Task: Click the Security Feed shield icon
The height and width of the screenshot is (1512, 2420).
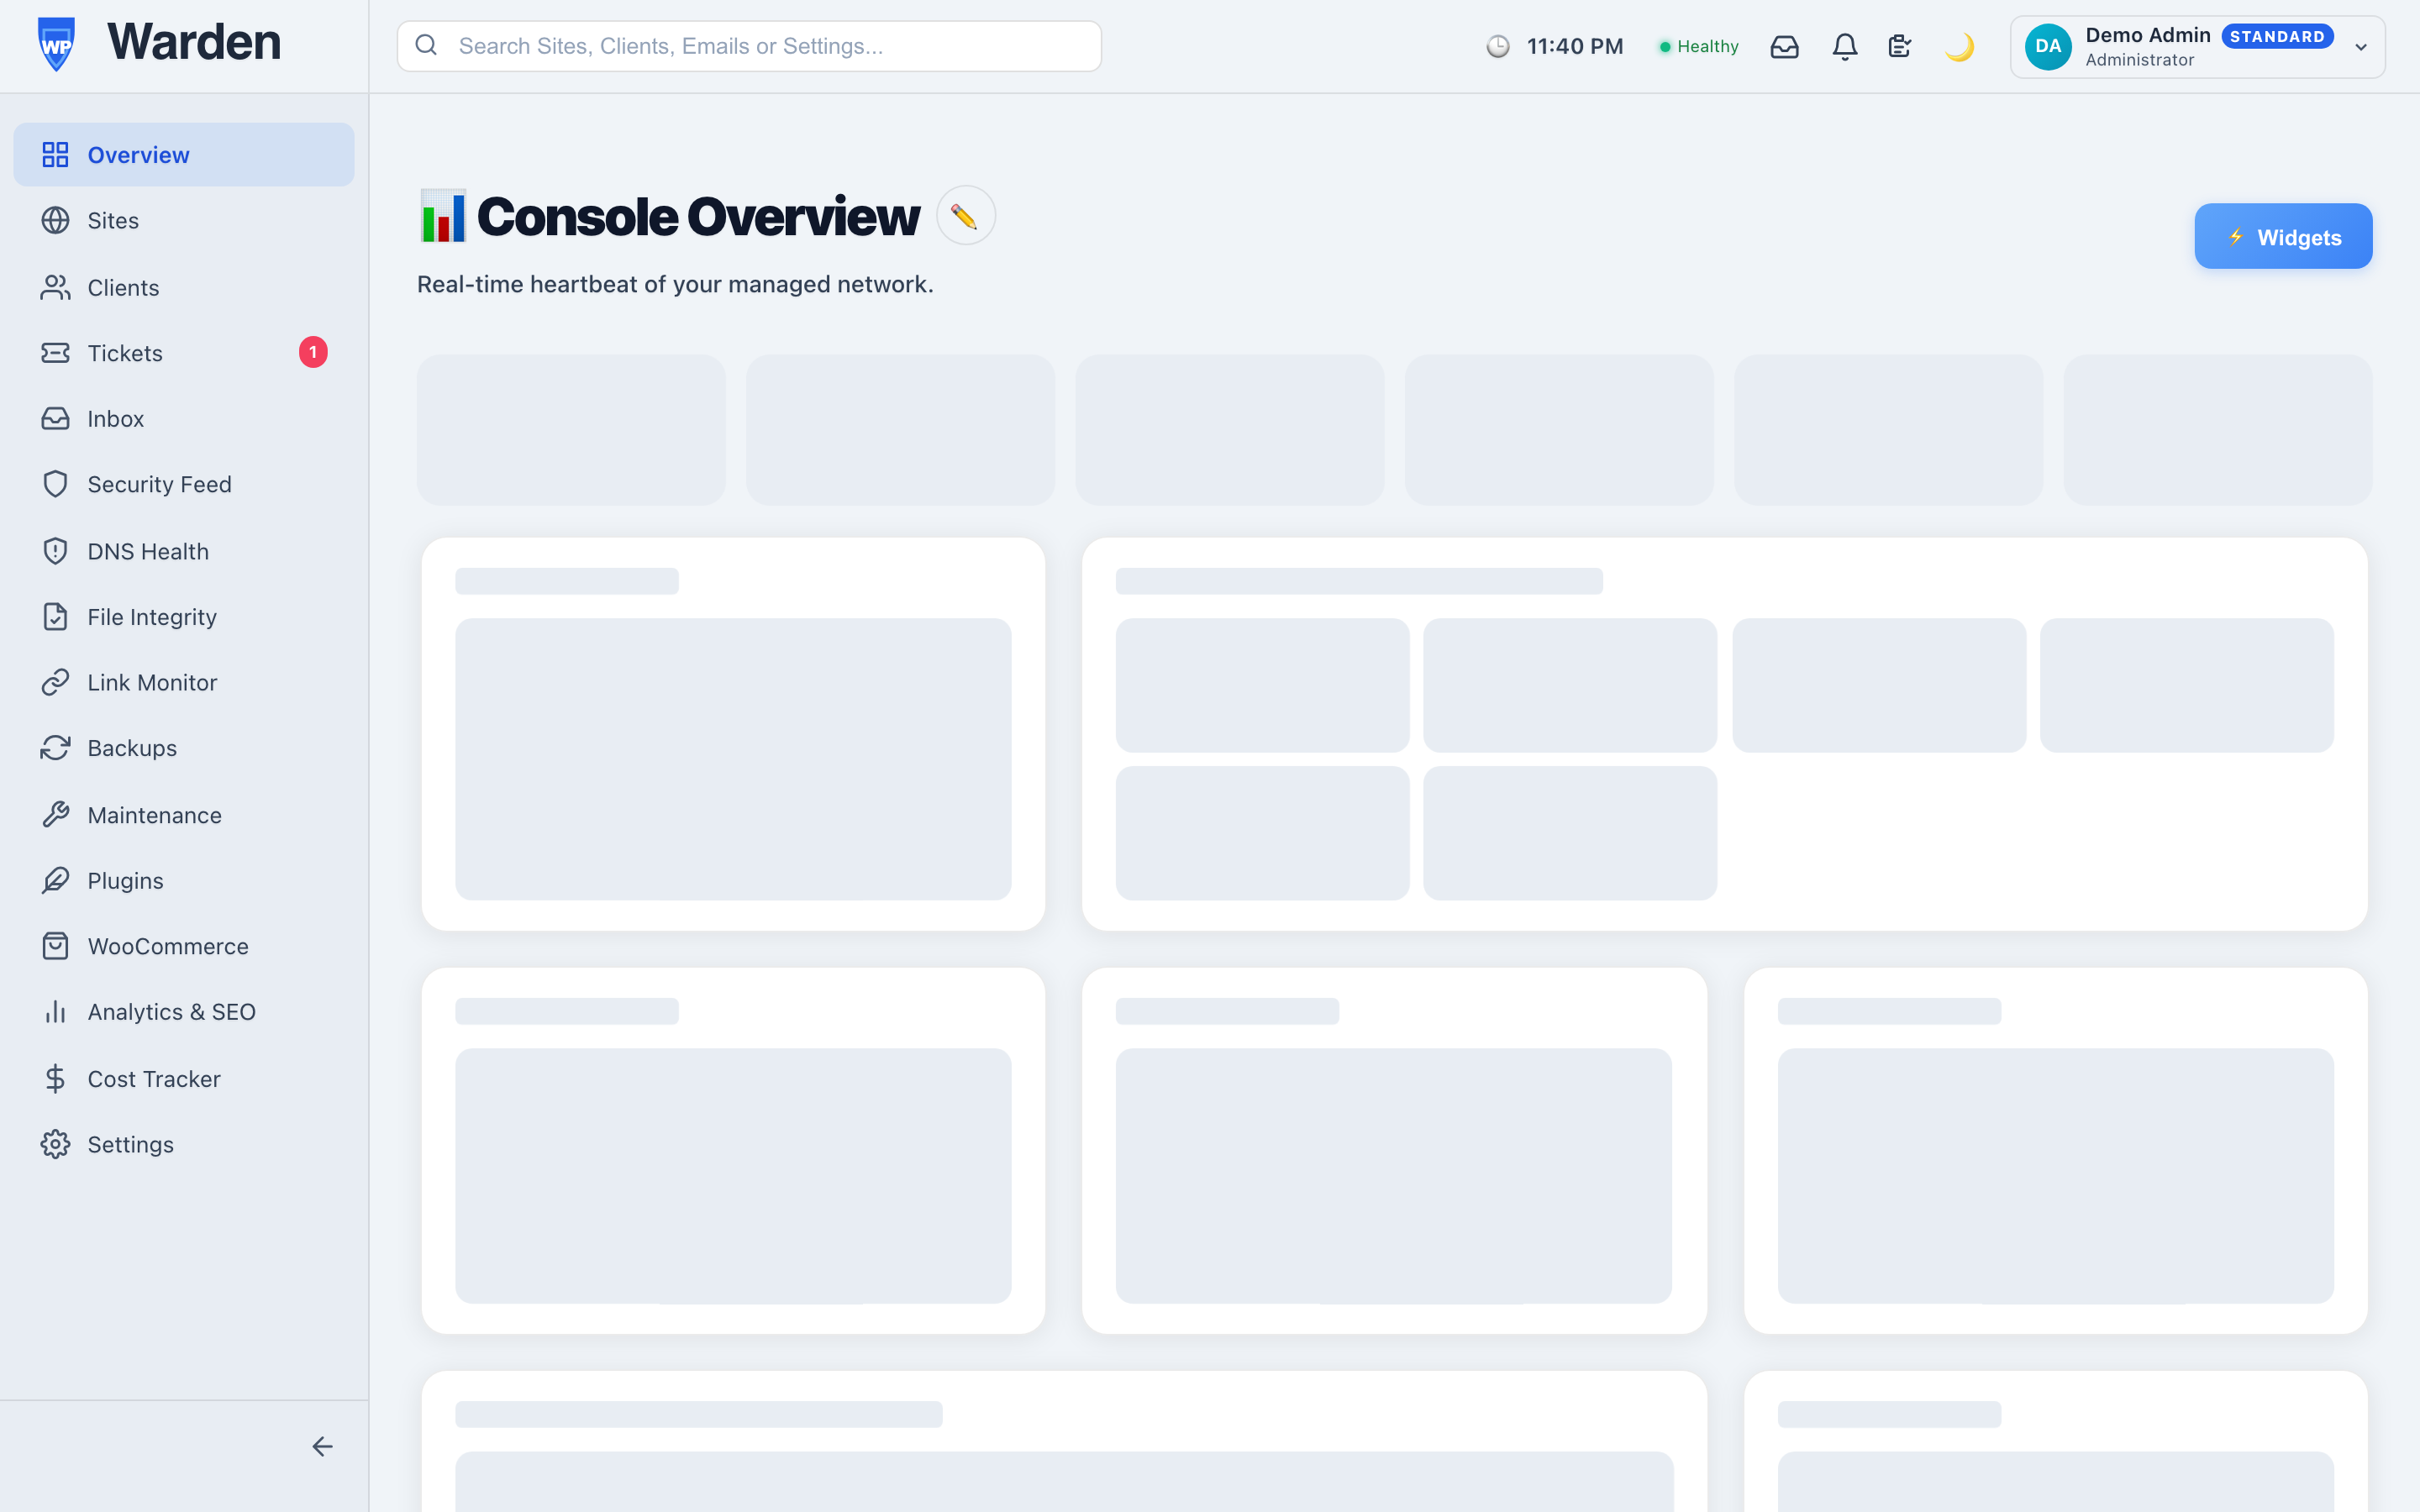Action: point(55,484)
